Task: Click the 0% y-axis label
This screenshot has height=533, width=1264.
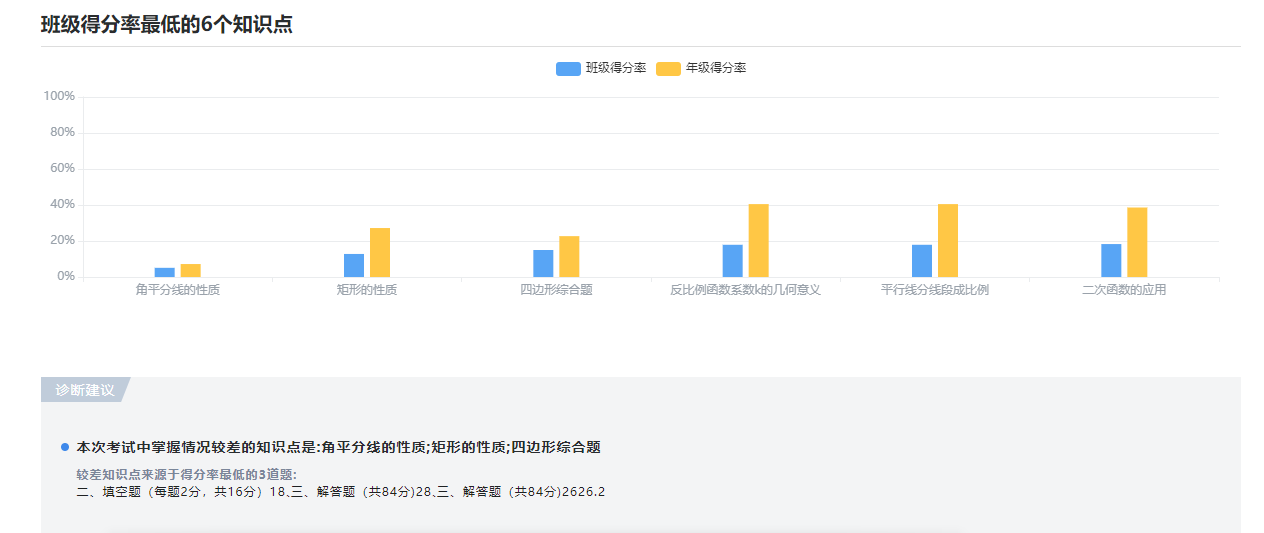Action: coord(66,276)
